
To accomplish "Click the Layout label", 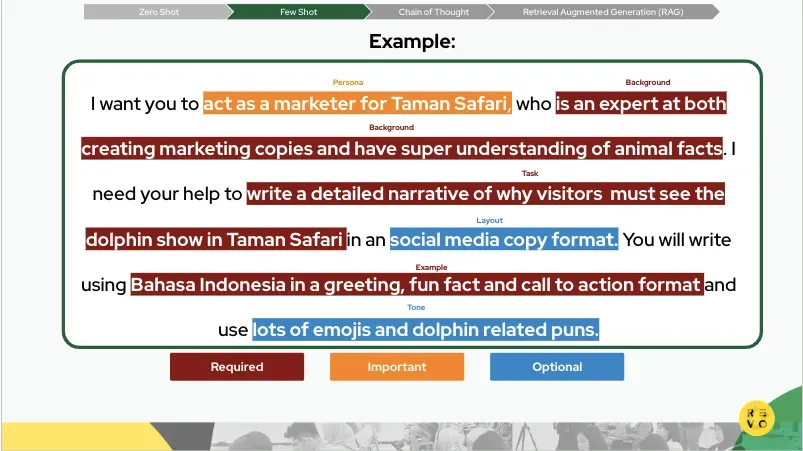I will (x=490, y=221).
